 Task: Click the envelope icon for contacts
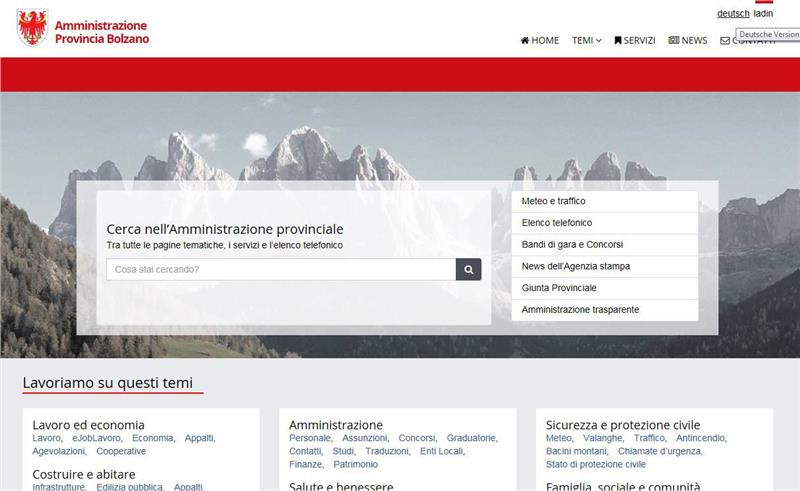725,41
